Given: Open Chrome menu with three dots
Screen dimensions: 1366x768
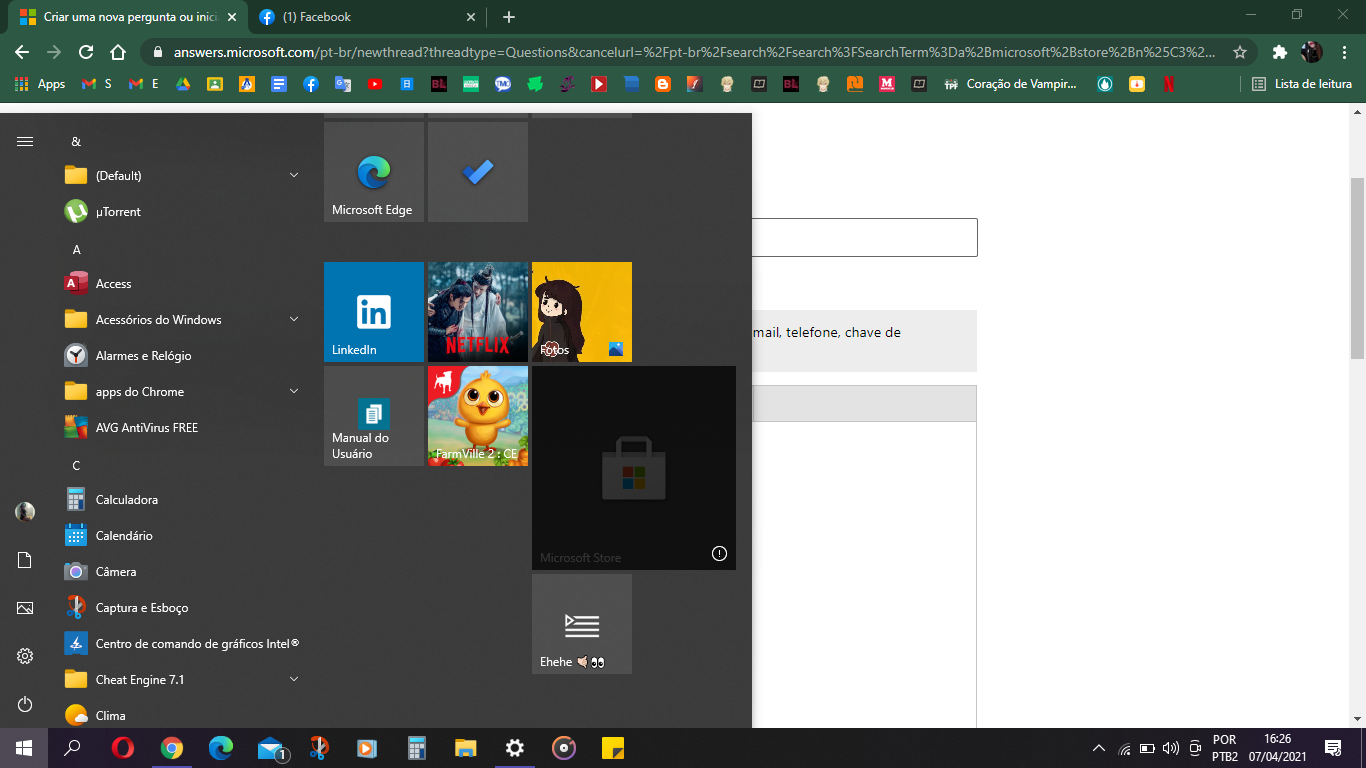Looking at the screenshot, I should [1343, 52].
